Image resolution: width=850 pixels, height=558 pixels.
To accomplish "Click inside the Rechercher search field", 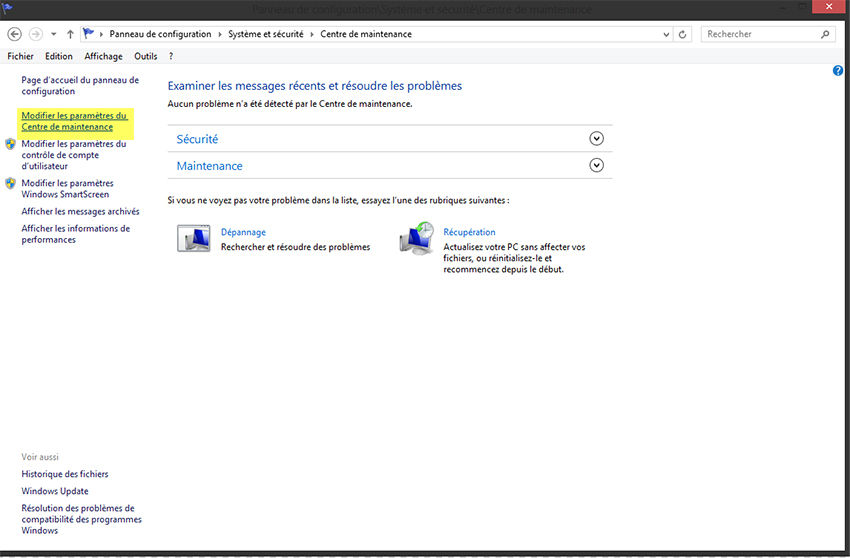I will pos(760,34).
